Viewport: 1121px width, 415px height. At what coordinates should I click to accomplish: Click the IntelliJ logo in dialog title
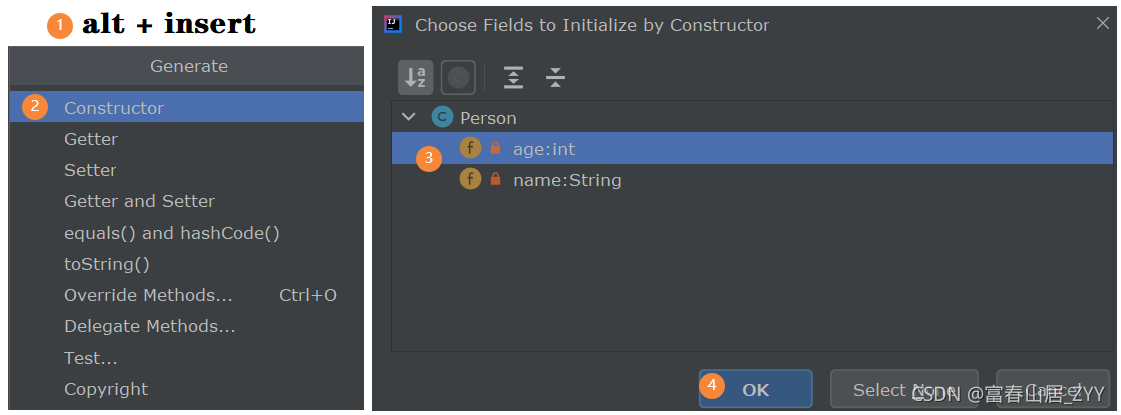[392, 24]
